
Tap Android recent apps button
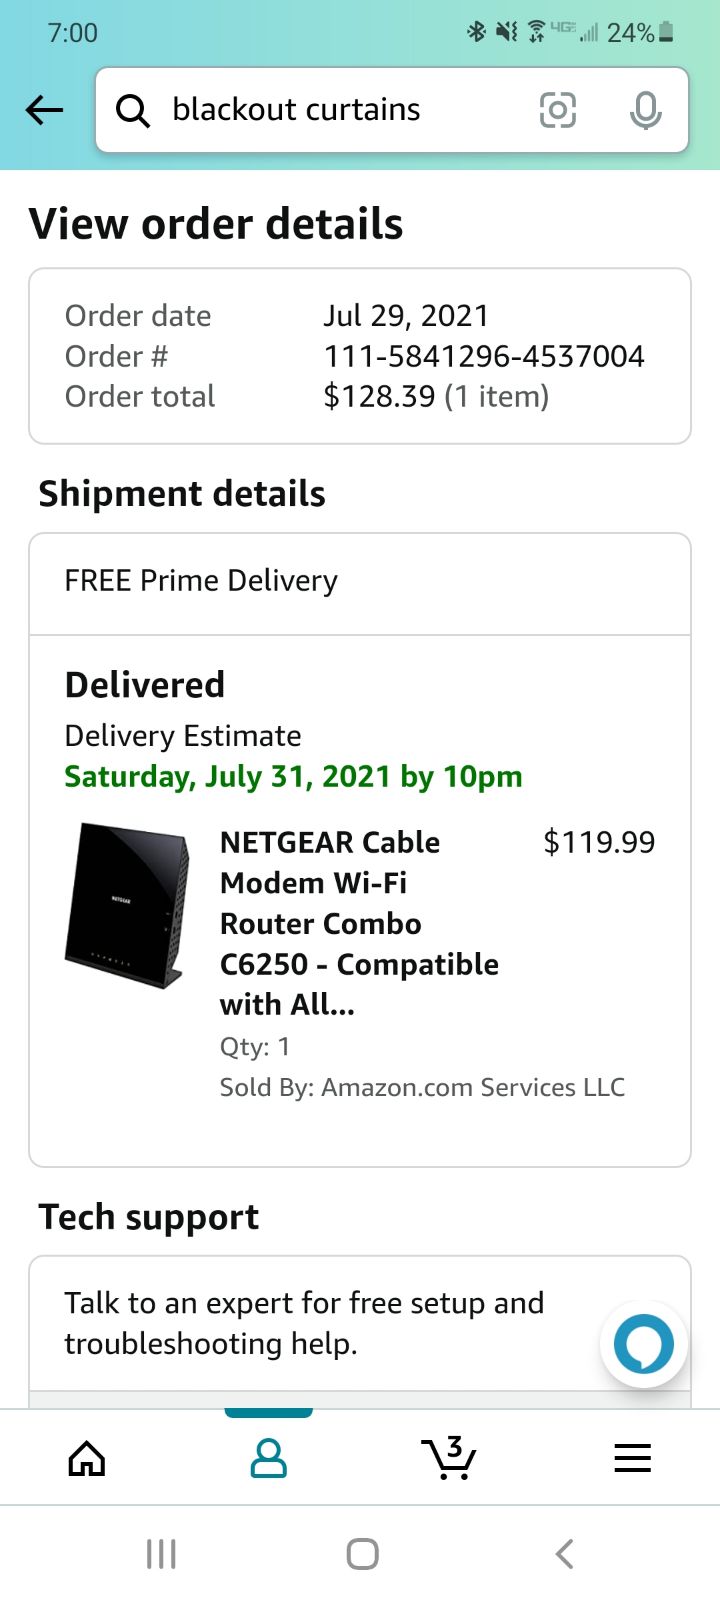[x=161, y=1554]
